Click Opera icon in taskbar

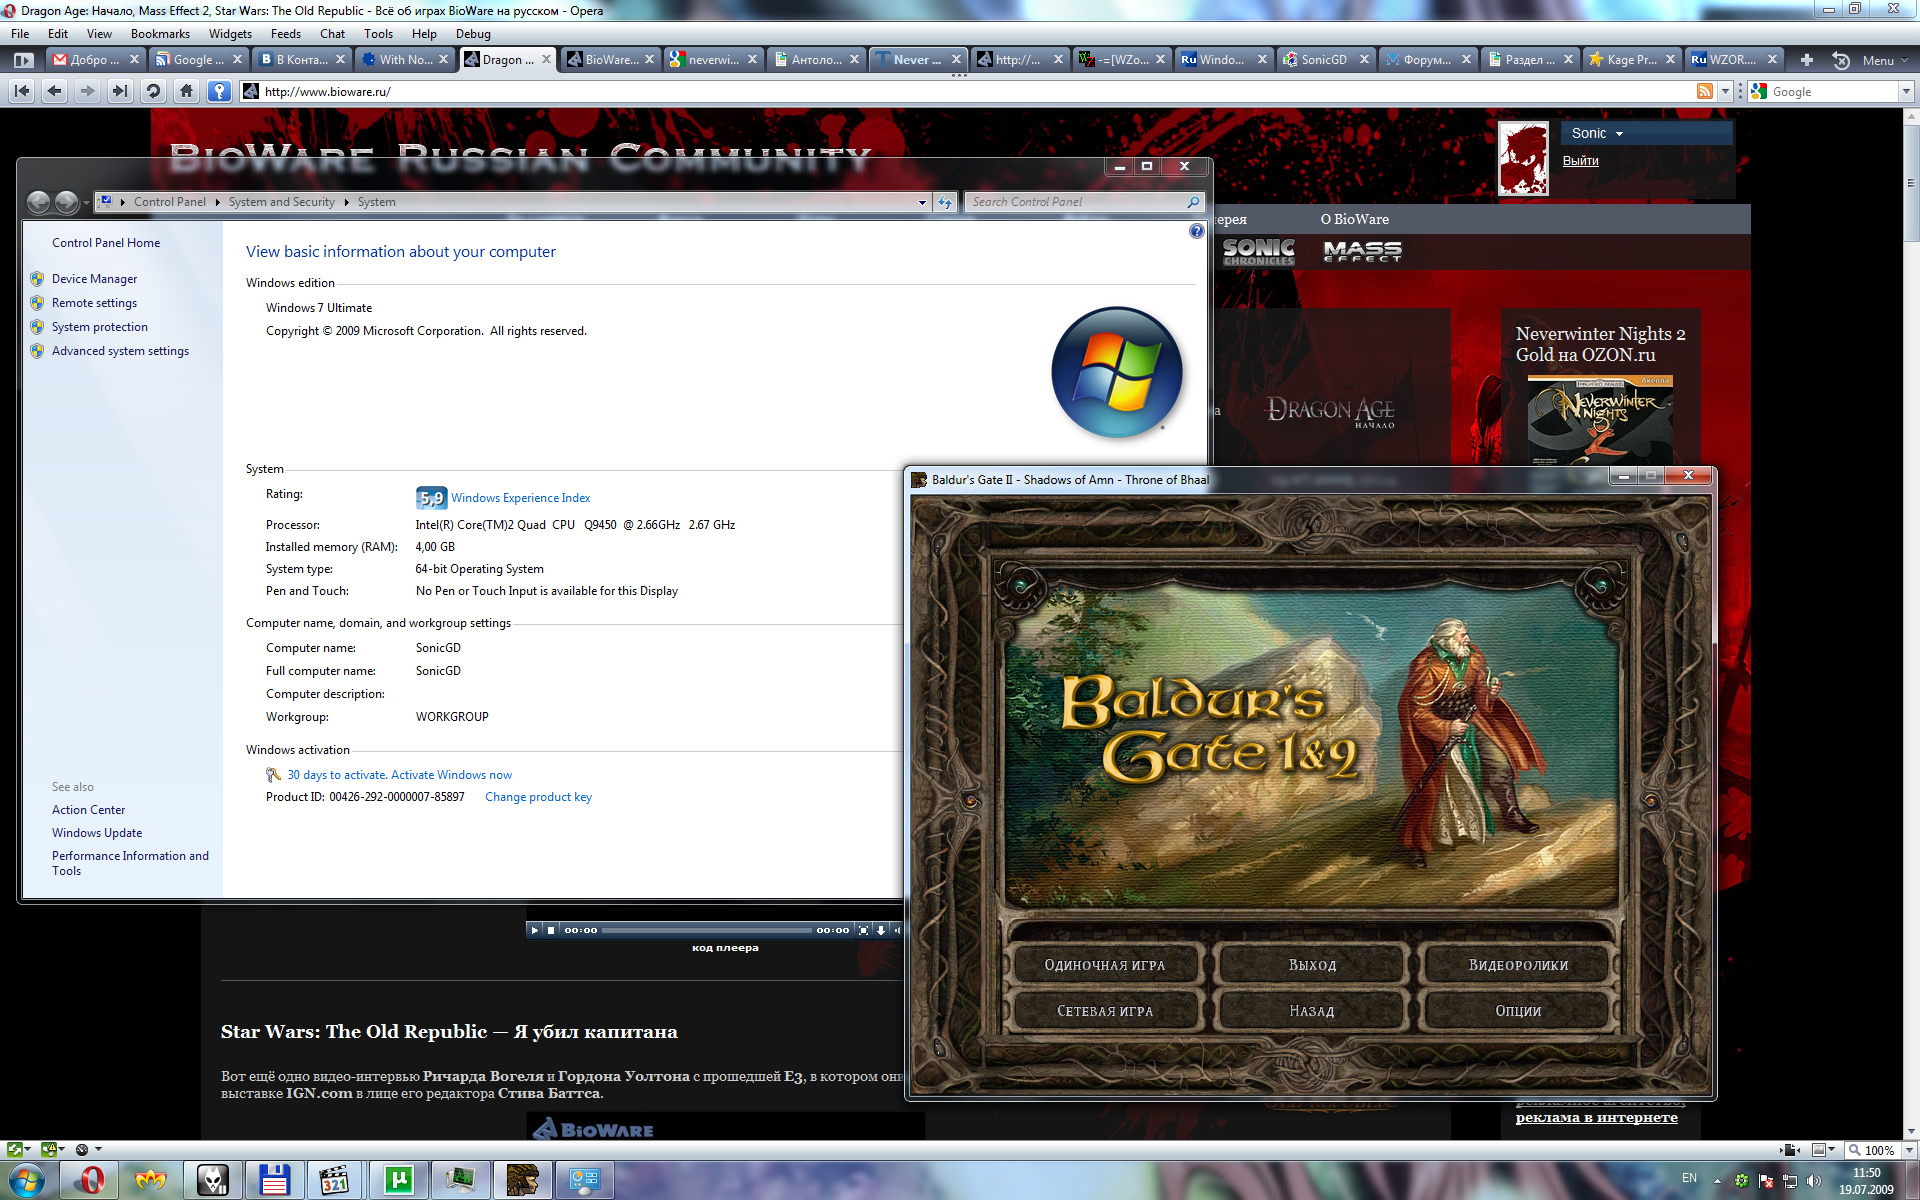tap(89, 1180)
